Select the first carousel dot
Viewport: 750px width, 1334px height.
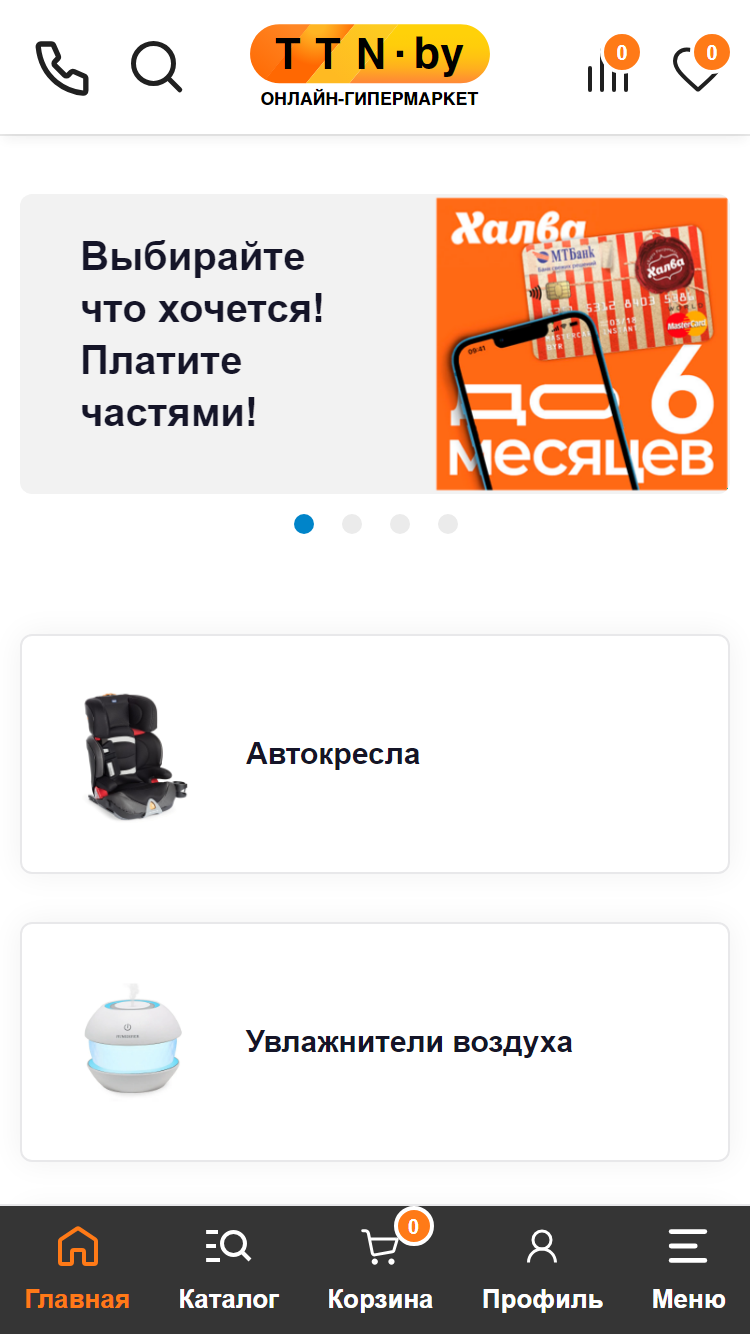coord(304,524)
